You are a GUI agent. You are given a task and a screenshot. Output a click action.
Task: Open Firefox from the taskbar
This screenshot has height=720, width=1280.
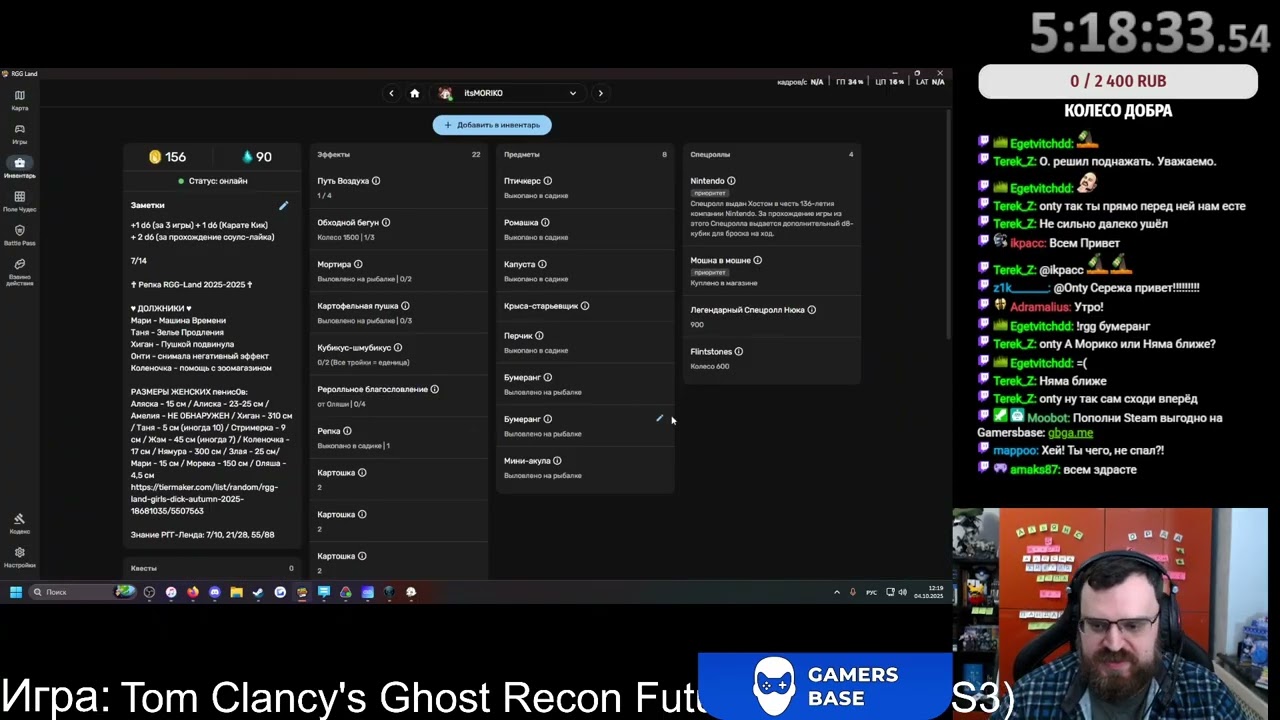[x=193, y=592]
